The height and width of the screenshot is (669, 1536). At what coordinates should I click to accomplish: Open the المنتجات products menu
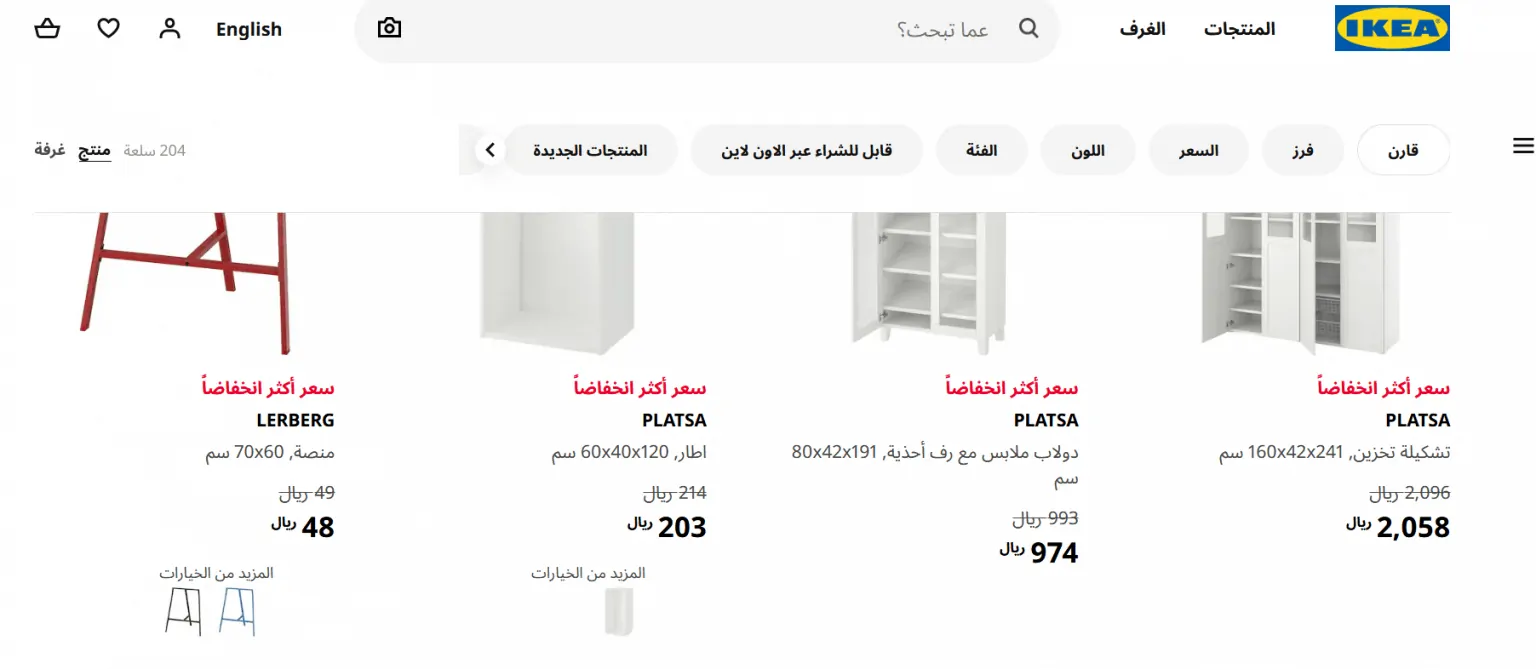pos(1239,29)
